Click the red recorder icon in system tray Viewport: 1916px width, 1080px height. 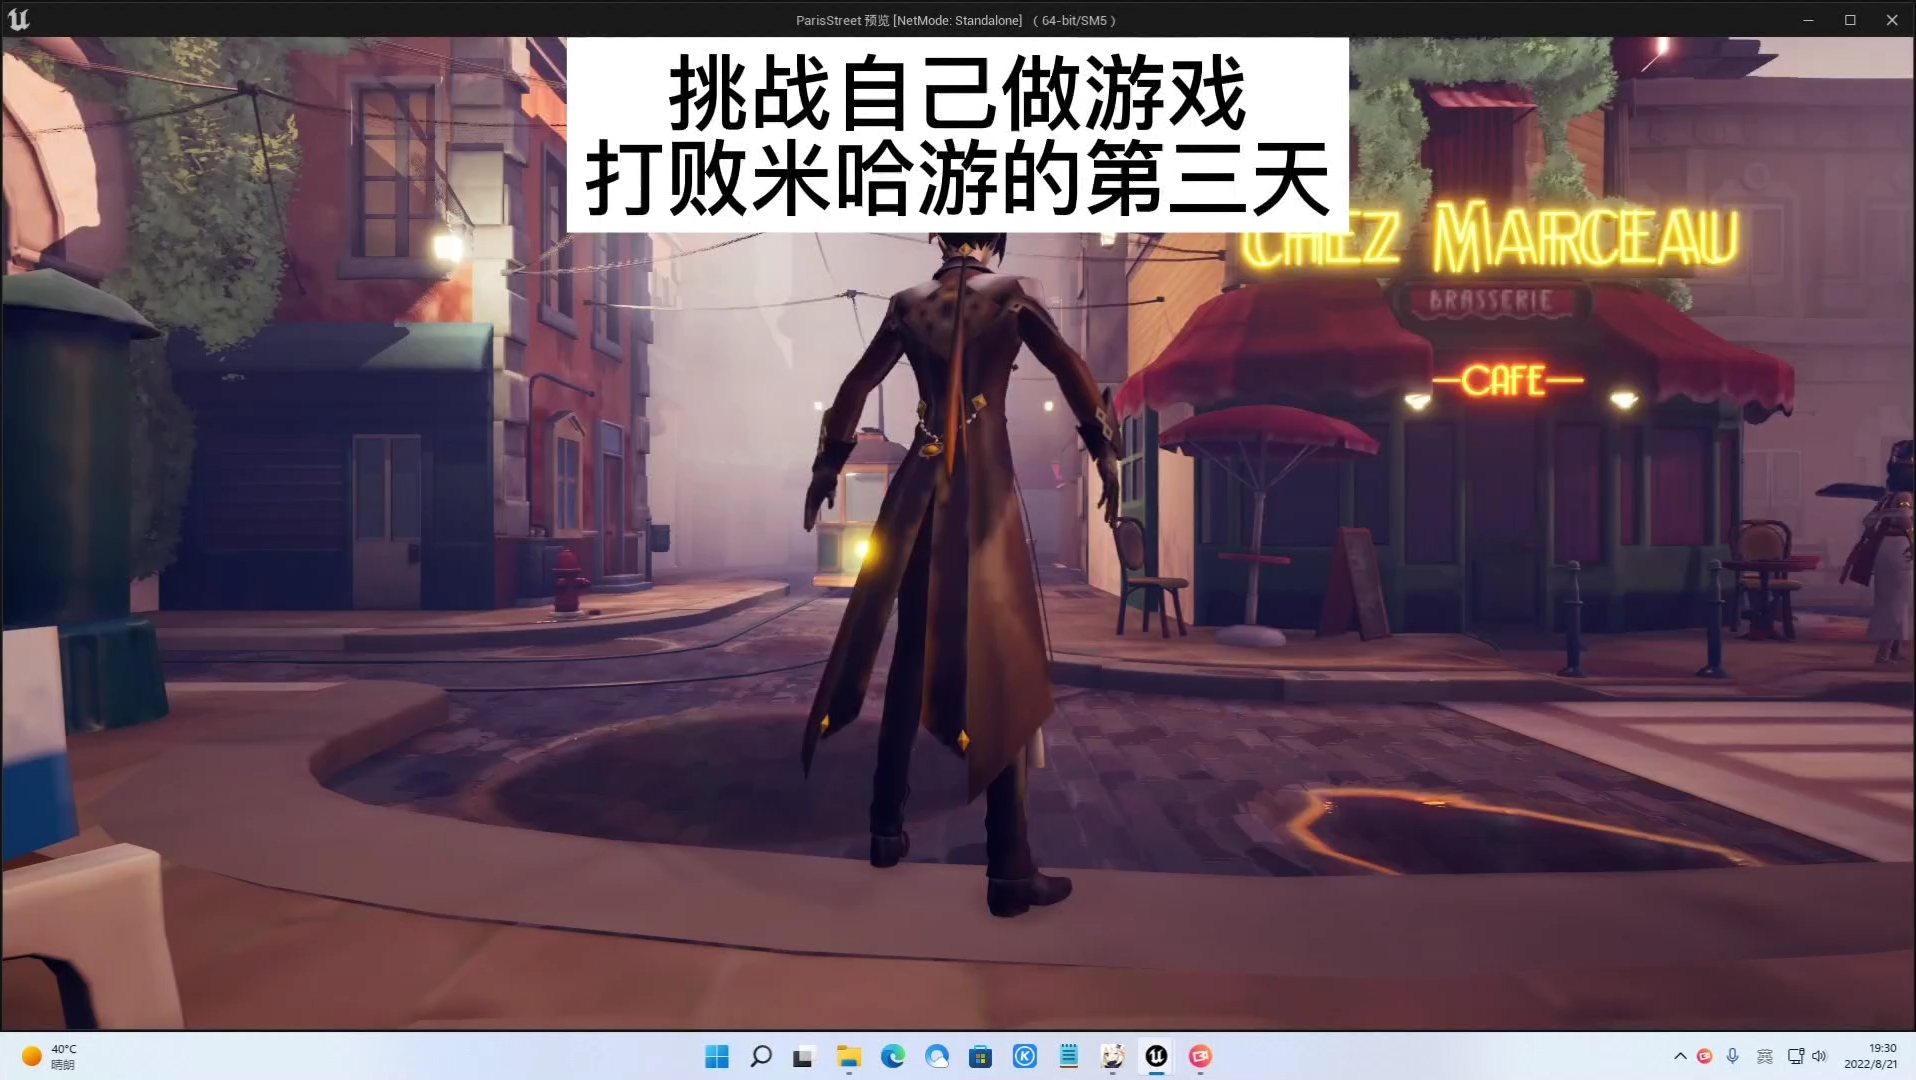point(1705,1056)
